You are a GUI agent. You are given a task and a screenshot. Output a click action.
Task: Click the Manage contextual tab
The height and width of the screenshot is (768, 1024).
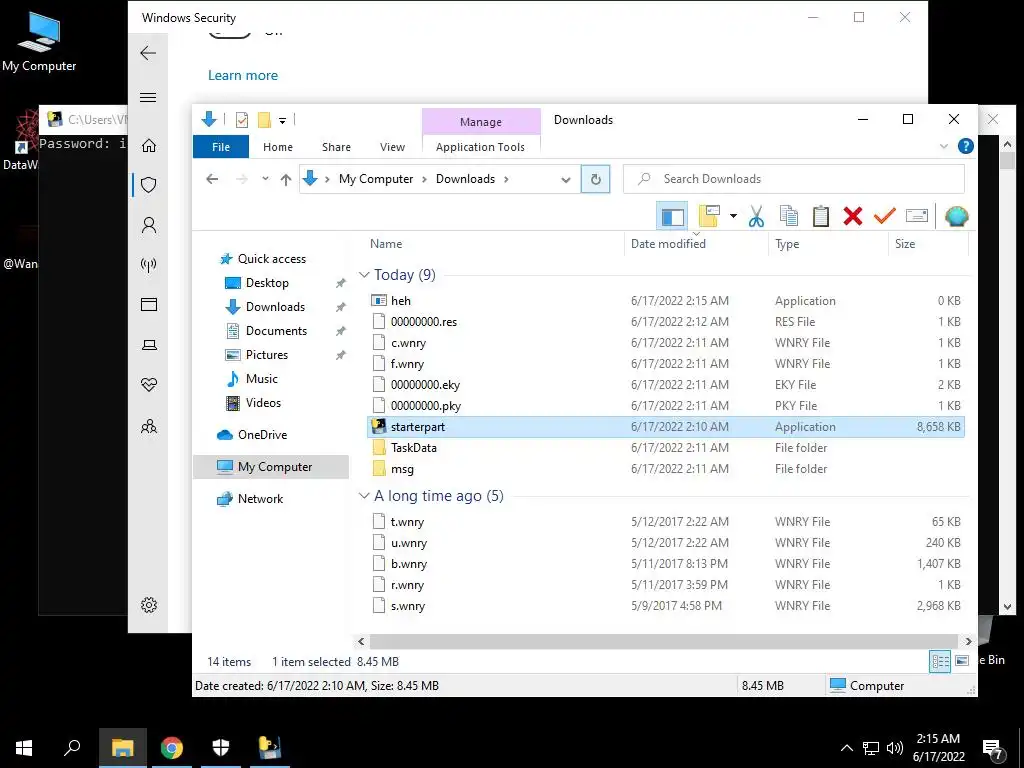[x=481, y=121]
